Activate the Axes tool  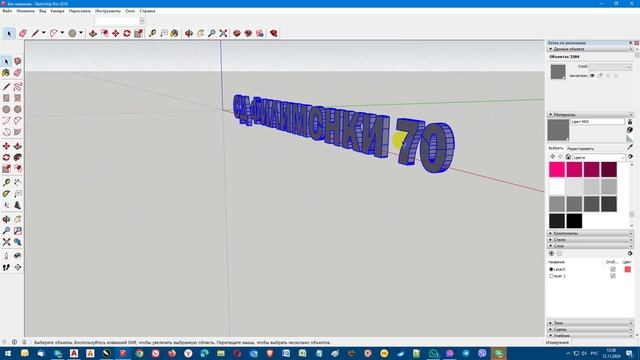(x=6, y=205)
